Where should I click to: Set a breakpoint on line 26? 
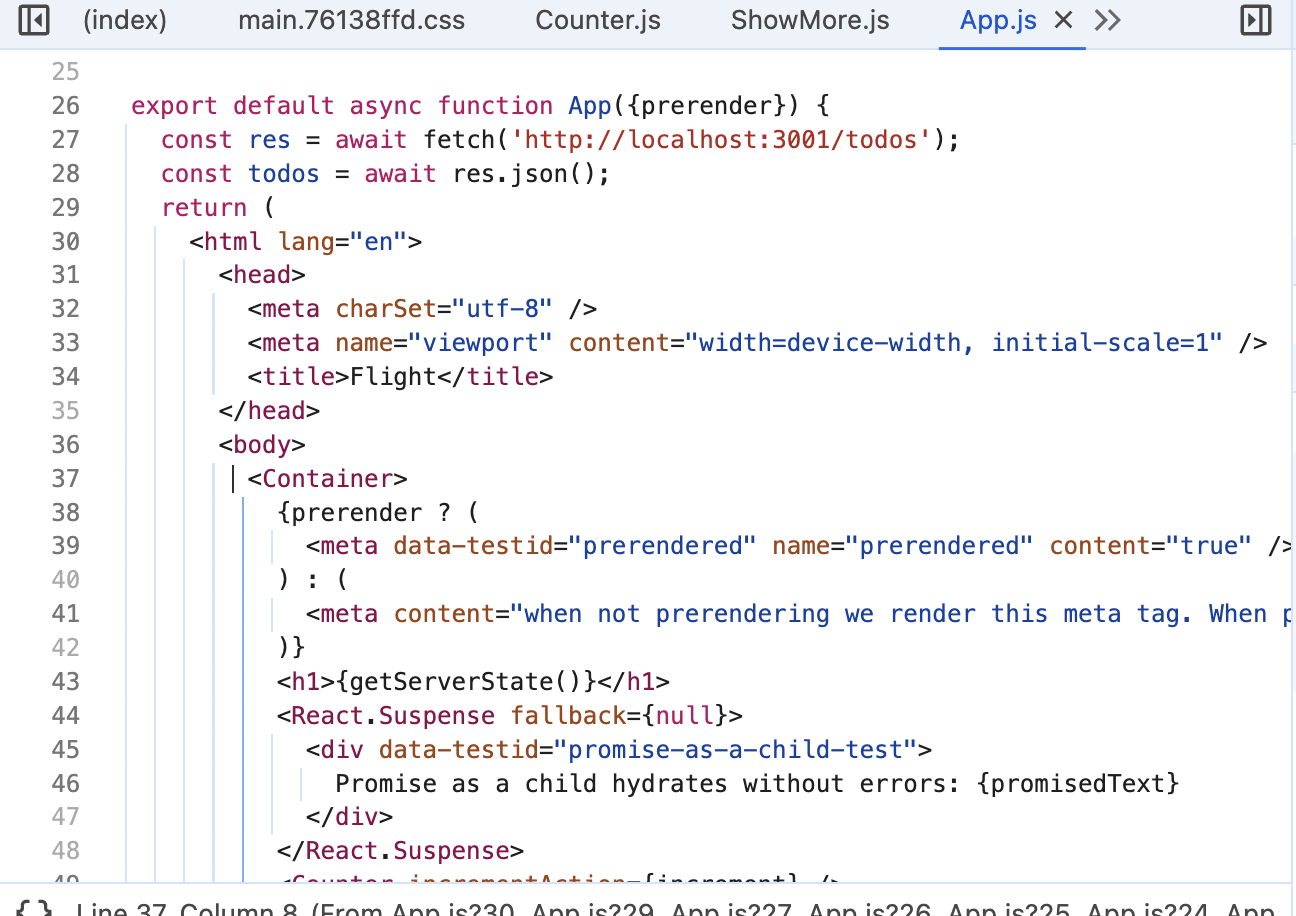65,106
